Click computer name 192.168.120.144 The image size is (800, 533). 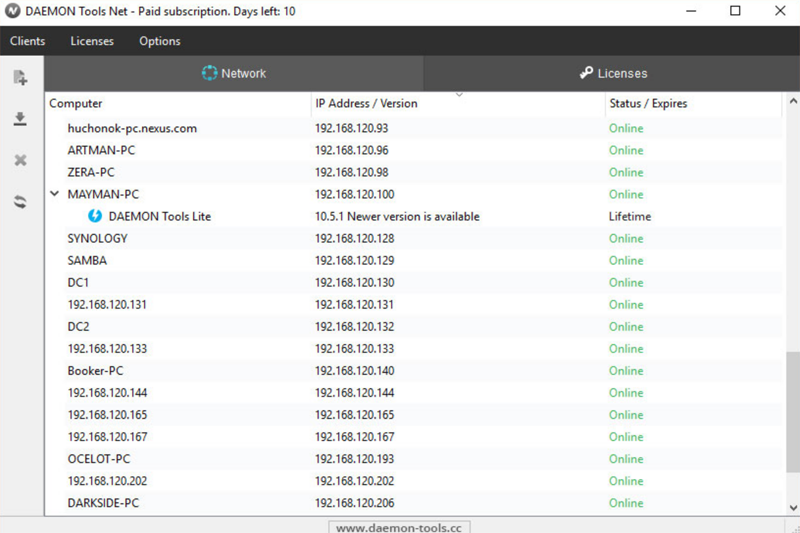107,392
